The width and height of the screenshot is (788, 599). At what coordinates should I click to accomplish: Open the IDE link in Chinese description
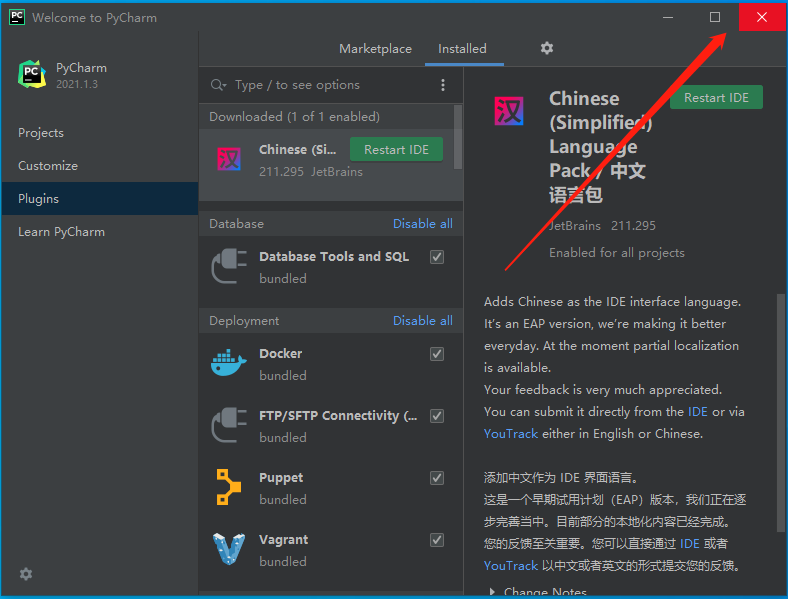coord(690,544)
